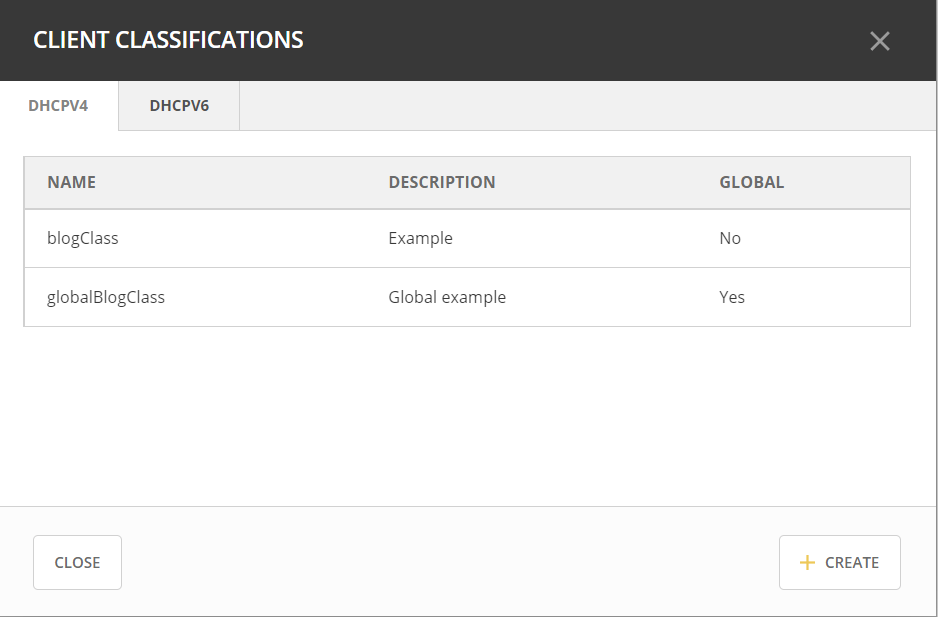This screenshot has height=617, width=938.
Task: Click the dark header bar beside the title
Action: pyautogui.click(x=580, y=41)
